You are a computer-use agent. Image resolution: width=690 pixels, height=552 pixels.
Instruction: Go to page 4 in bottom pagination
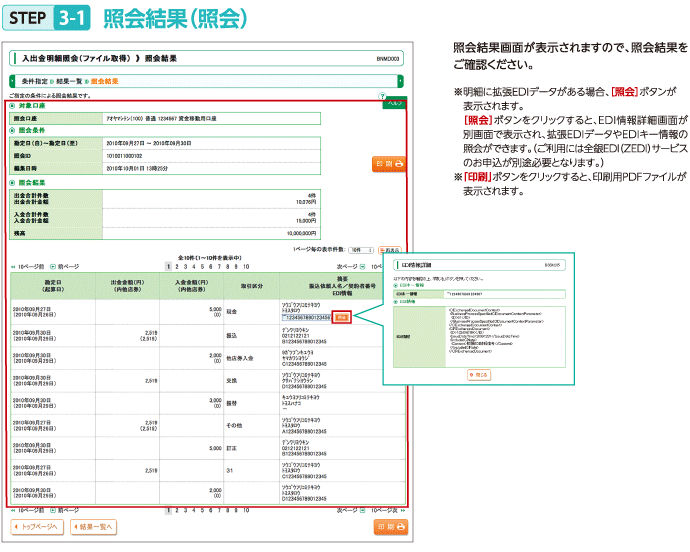(x=194, y=510)
